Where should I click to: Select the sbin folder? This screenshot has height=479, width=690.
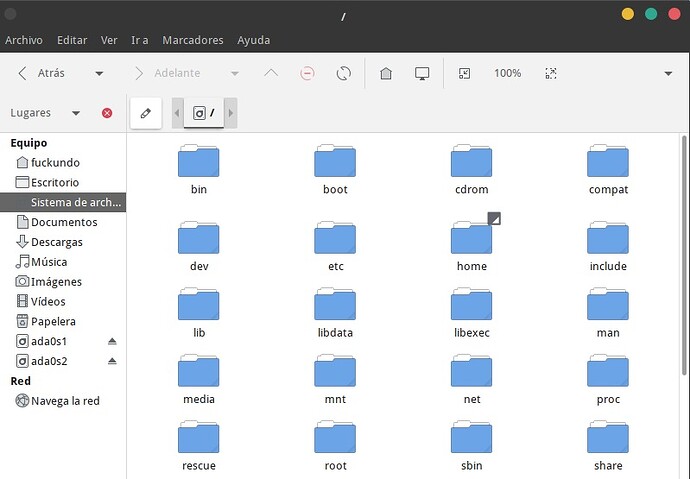coord(471,446)
